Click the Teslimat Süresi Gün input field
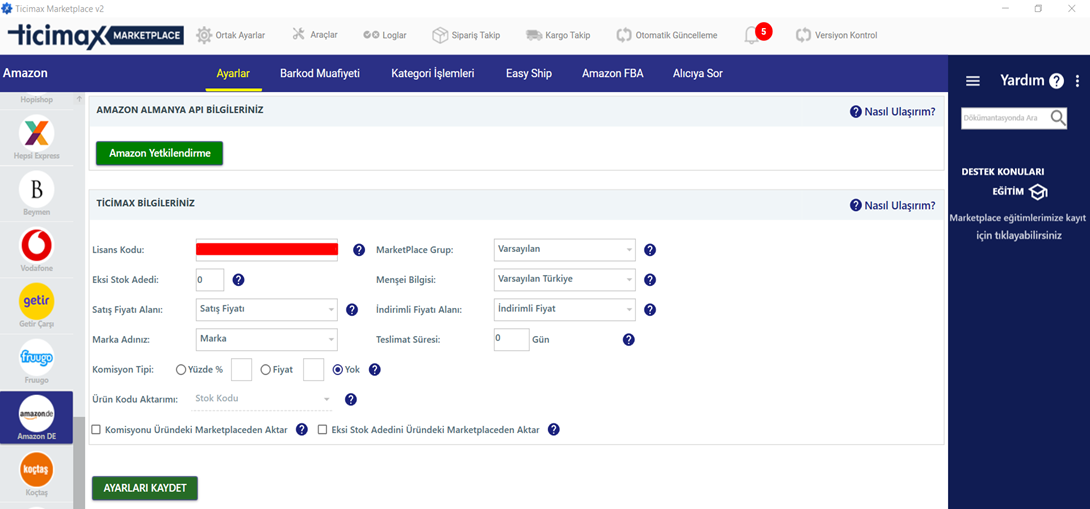Image resolution: width=1090 pixels, height=509 pixels. [511, 339]
